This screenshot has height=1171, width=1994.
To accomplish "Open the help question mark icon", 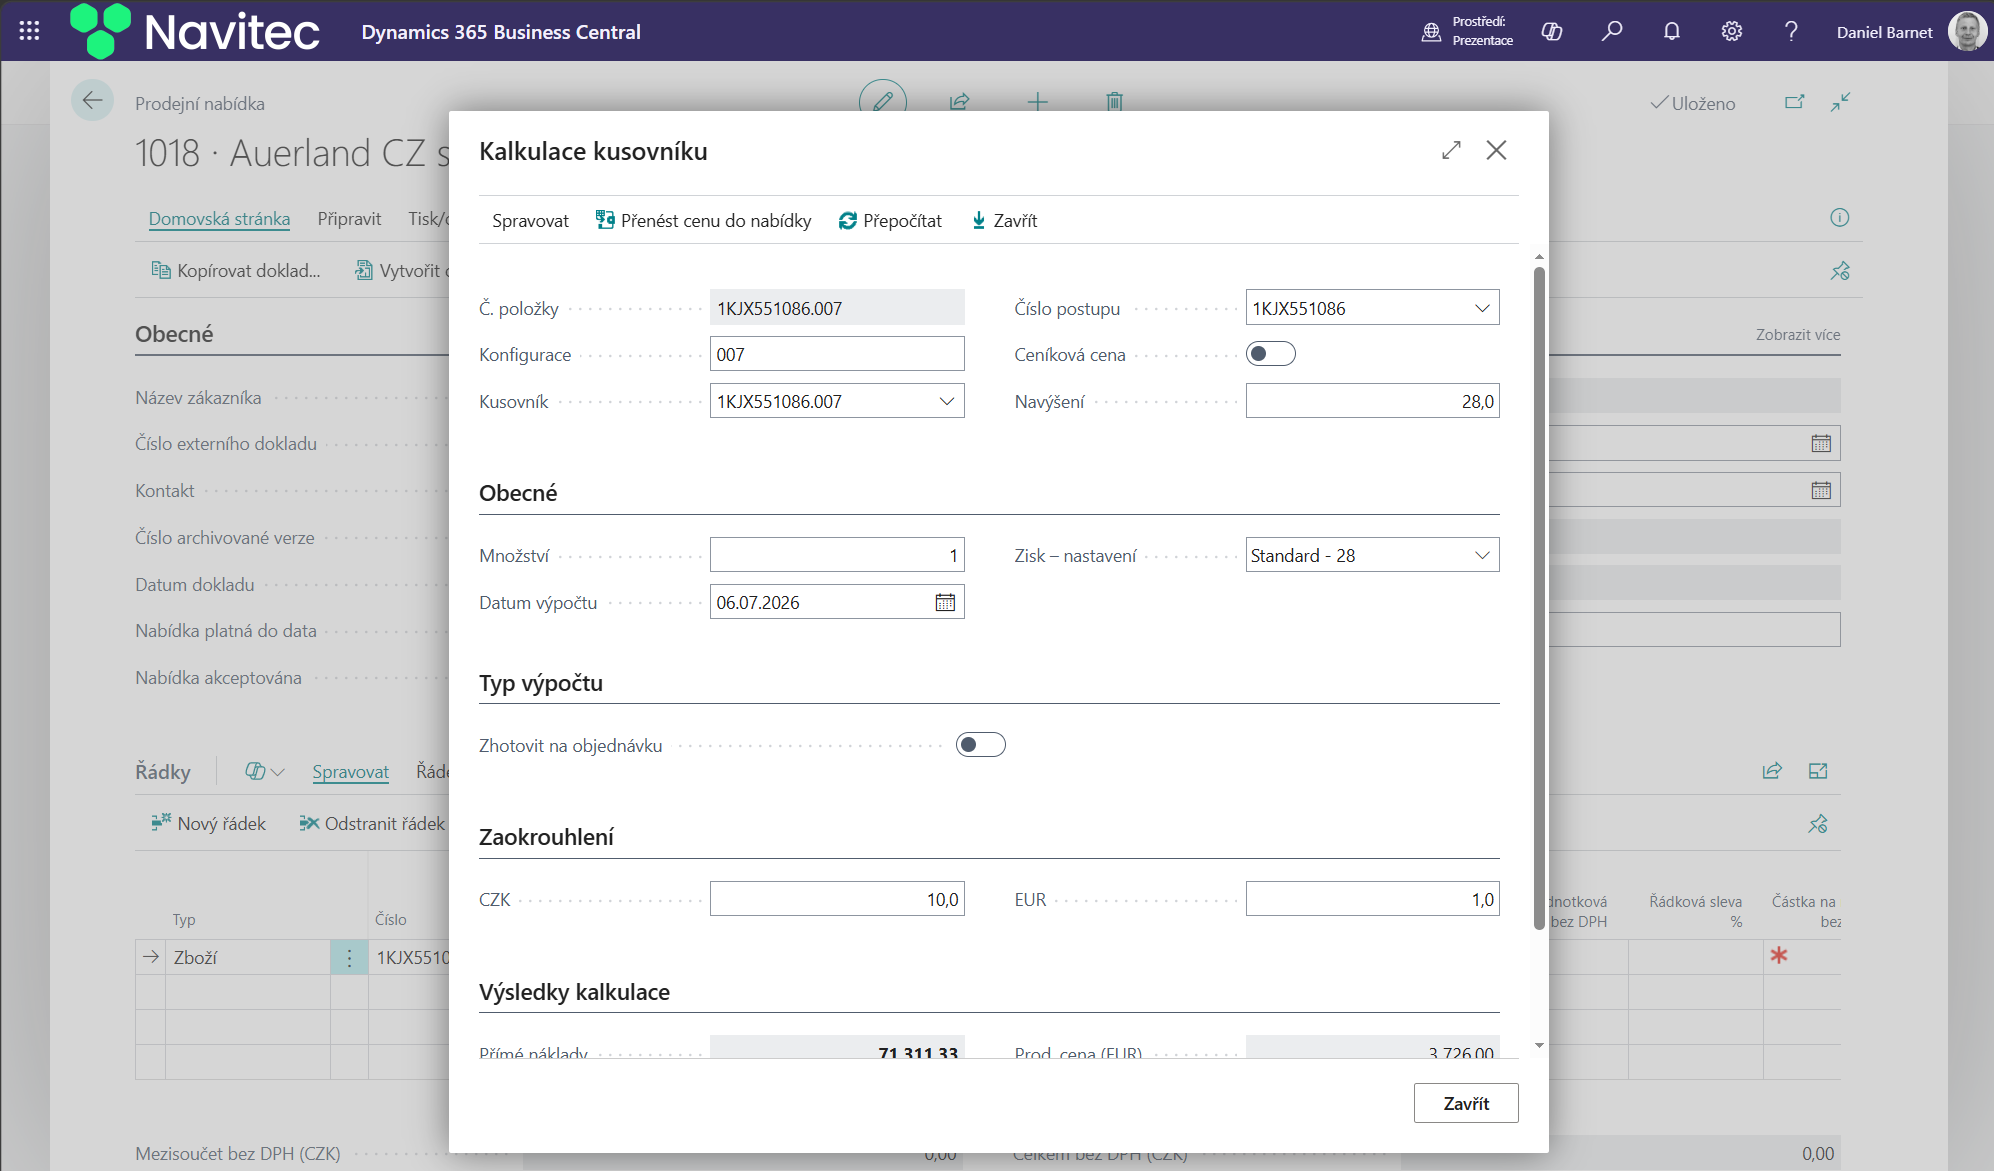I will (x=1791, y=31).
